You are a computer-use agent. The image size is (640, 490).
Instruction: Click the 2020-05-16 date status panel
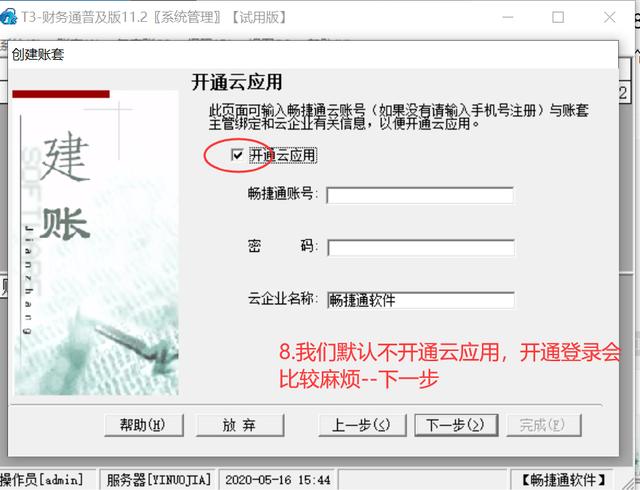pos(278,480)
